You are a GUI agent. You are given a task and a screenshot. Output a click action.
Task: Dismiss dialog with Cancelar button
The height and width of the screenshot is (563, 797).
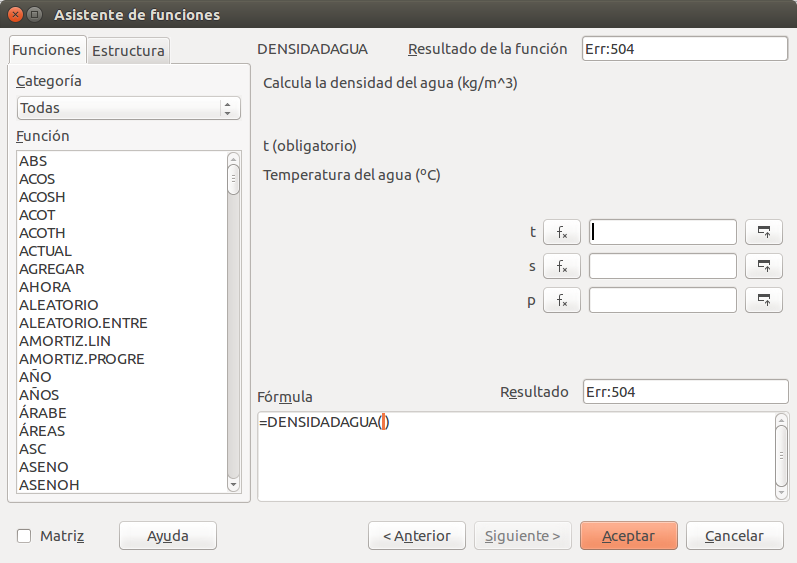point(734,536)
